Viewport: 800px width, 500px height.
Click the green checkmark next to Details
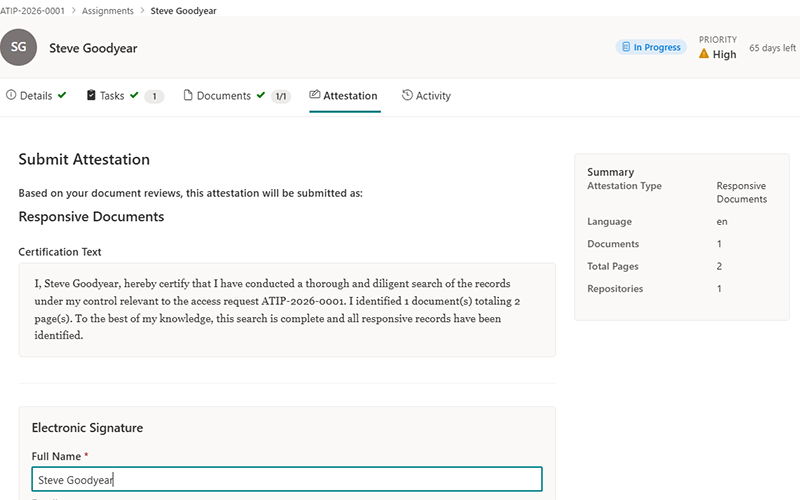click(x=62, y=96)
